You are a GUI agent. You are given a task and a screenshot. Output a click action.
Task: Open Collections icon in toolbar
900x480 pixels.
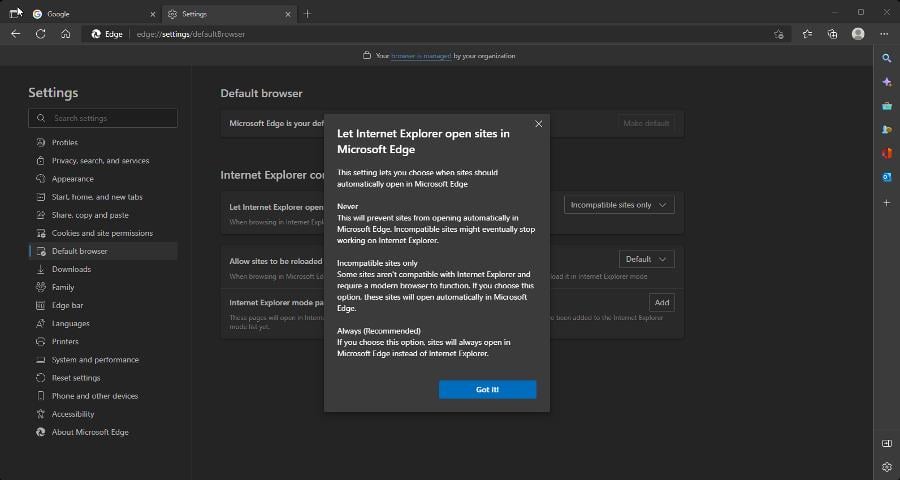pos(832,34)
